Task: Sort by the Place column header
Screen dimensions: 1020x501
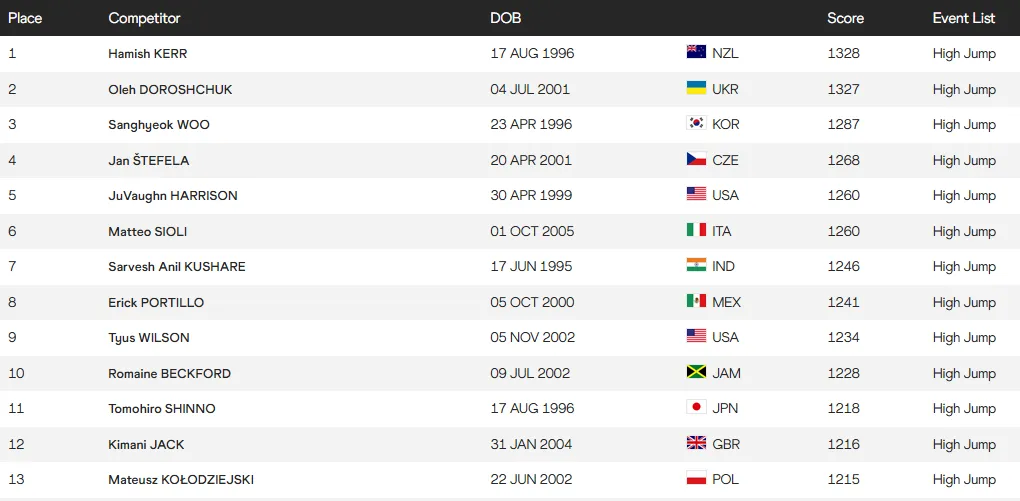Action: pyautogui.click(x=25, y=18)
